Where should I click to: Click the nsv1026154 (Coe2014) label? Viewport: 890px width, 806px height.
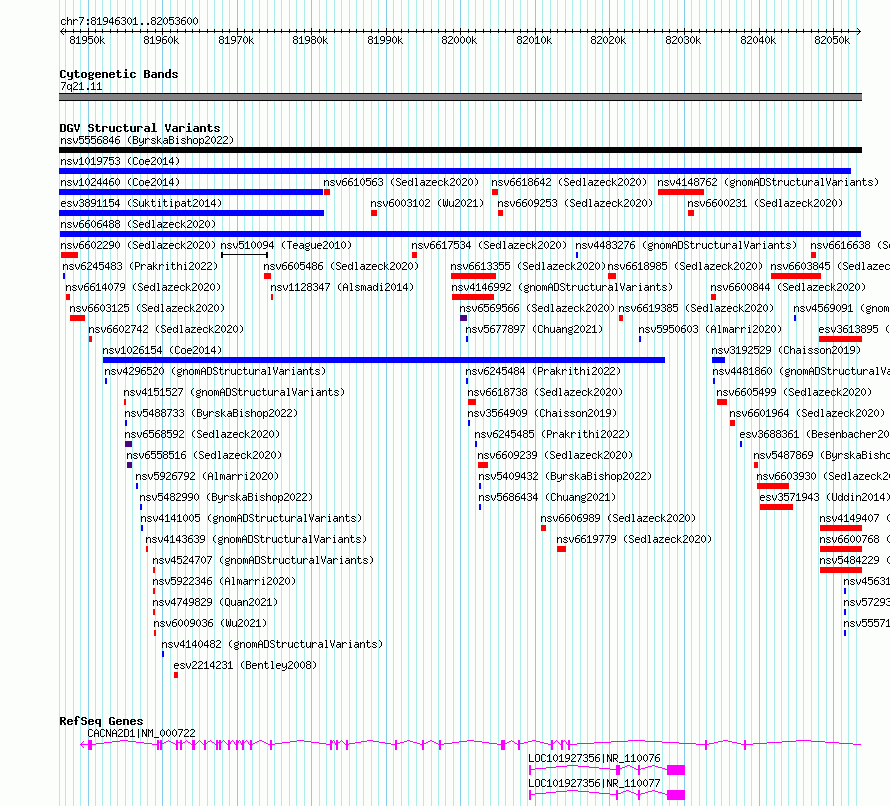[162, 350]
